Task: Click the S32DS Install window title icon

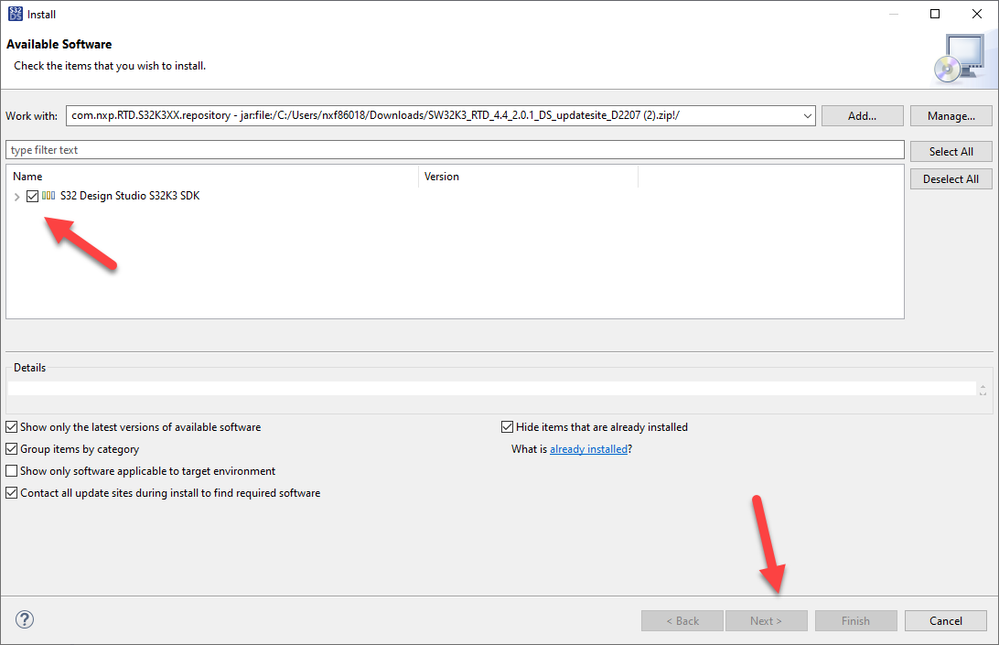Action: pos(15,13)
